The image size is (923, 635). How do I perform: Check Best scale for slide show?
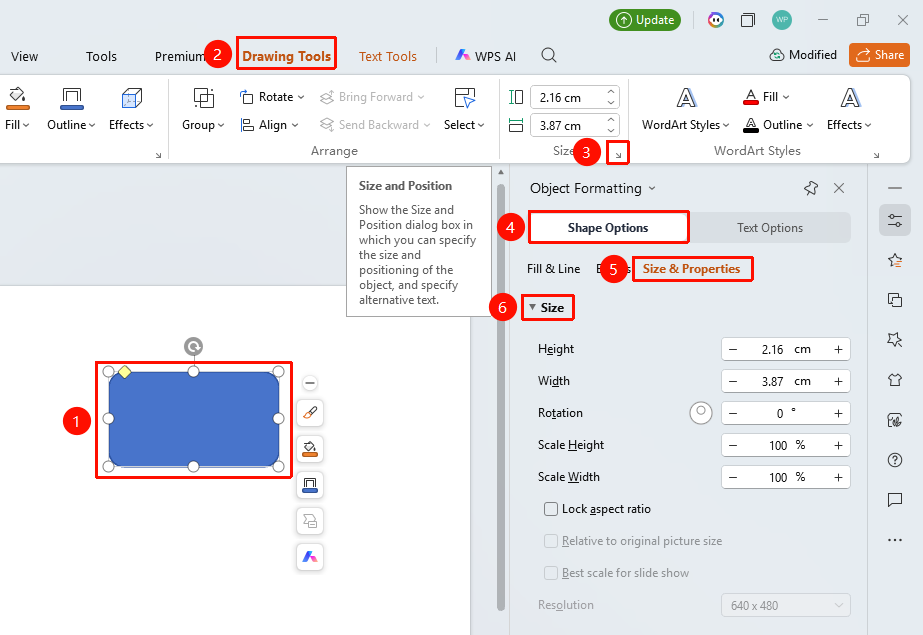pyautogui.click(x=551, y=573)
